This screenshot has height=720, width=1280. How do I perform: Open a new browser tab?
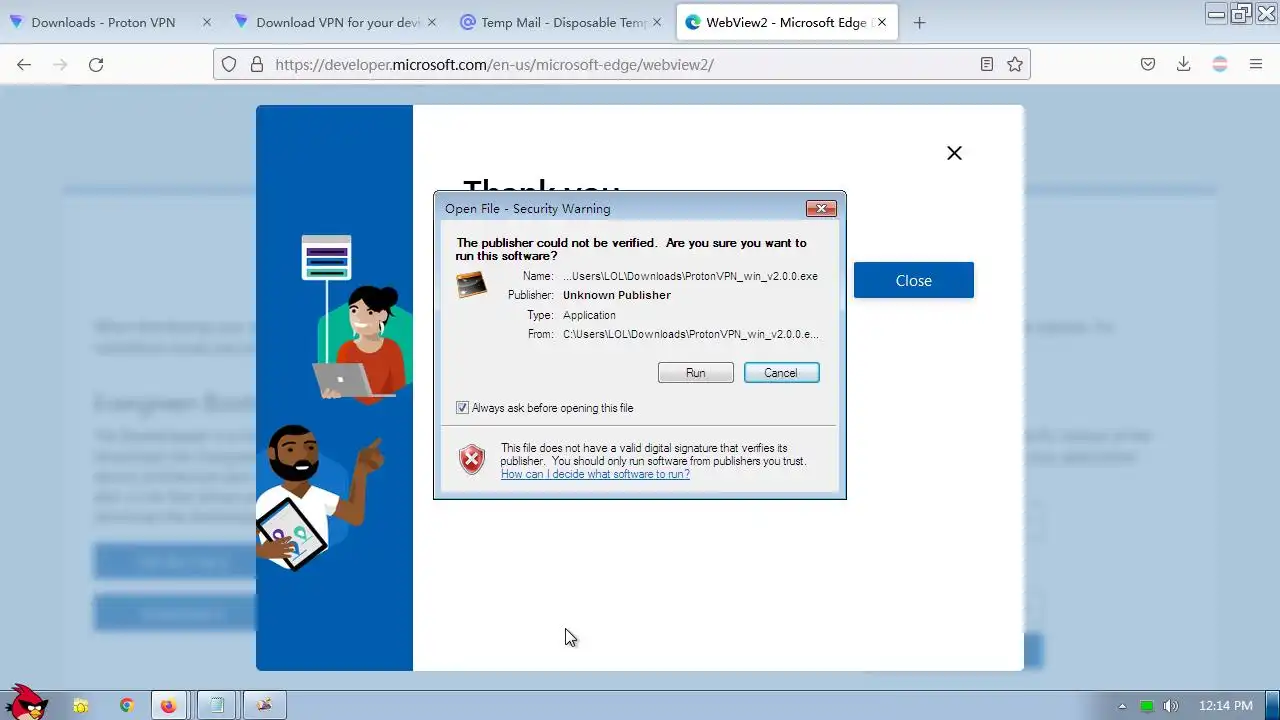click(x=919, y=22)
